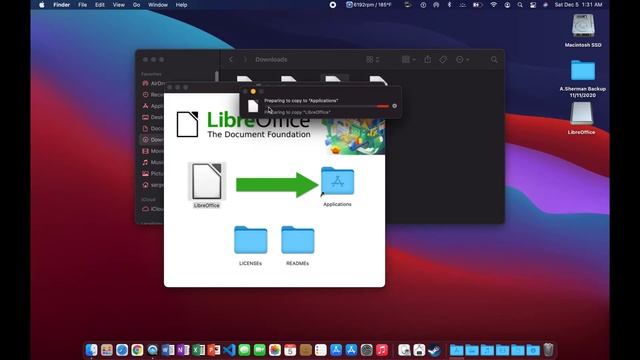Go back in the Downloads Finder window
640x360 pixels.
[231, 60]
